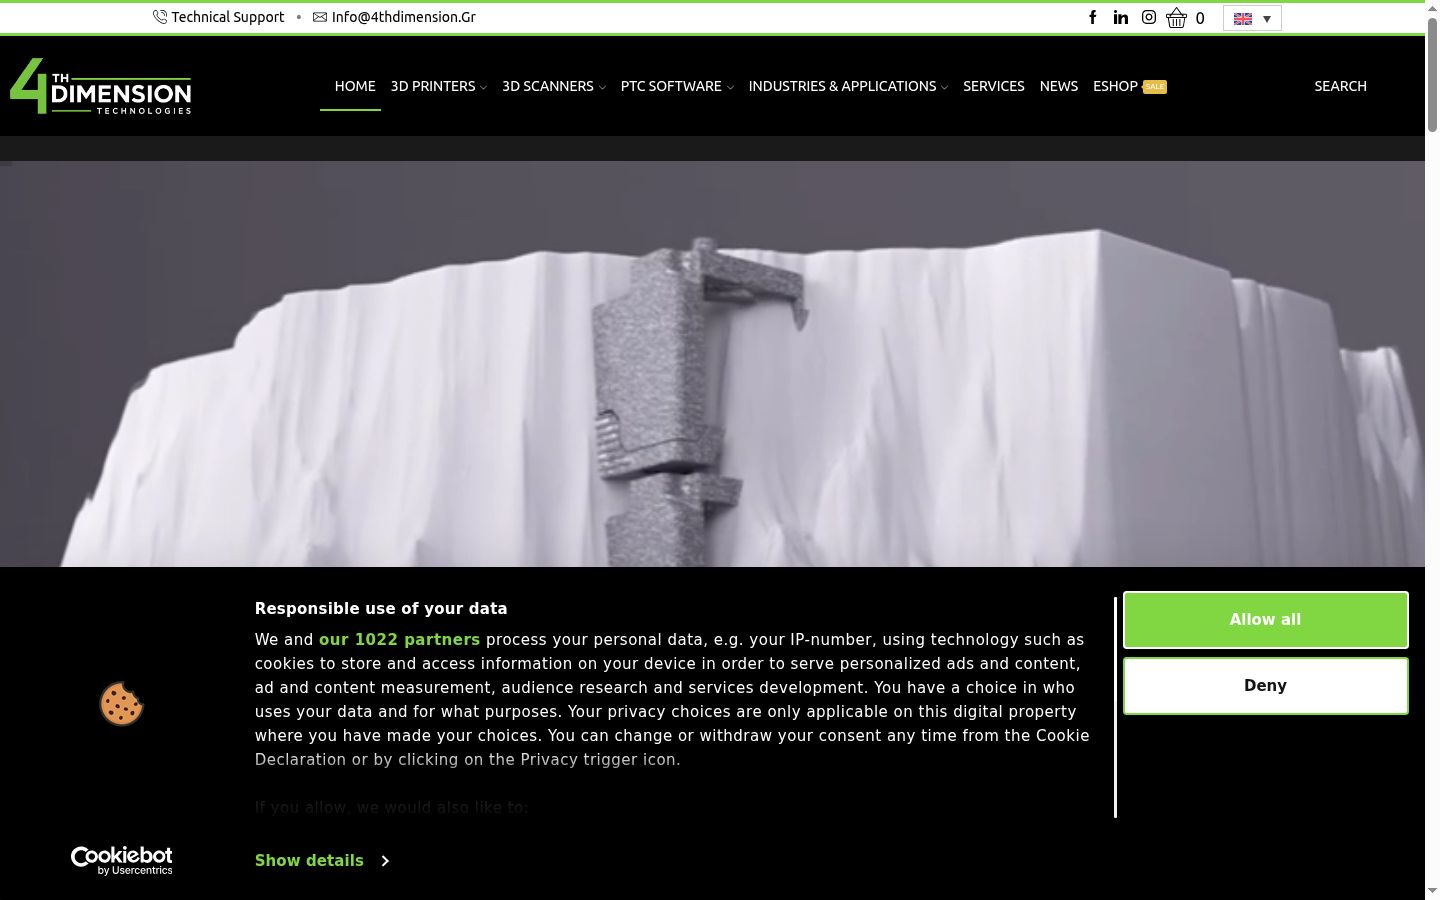1440x900 pixels.
Task: Click the cookie icon in the consent banner
Action: 122,704
